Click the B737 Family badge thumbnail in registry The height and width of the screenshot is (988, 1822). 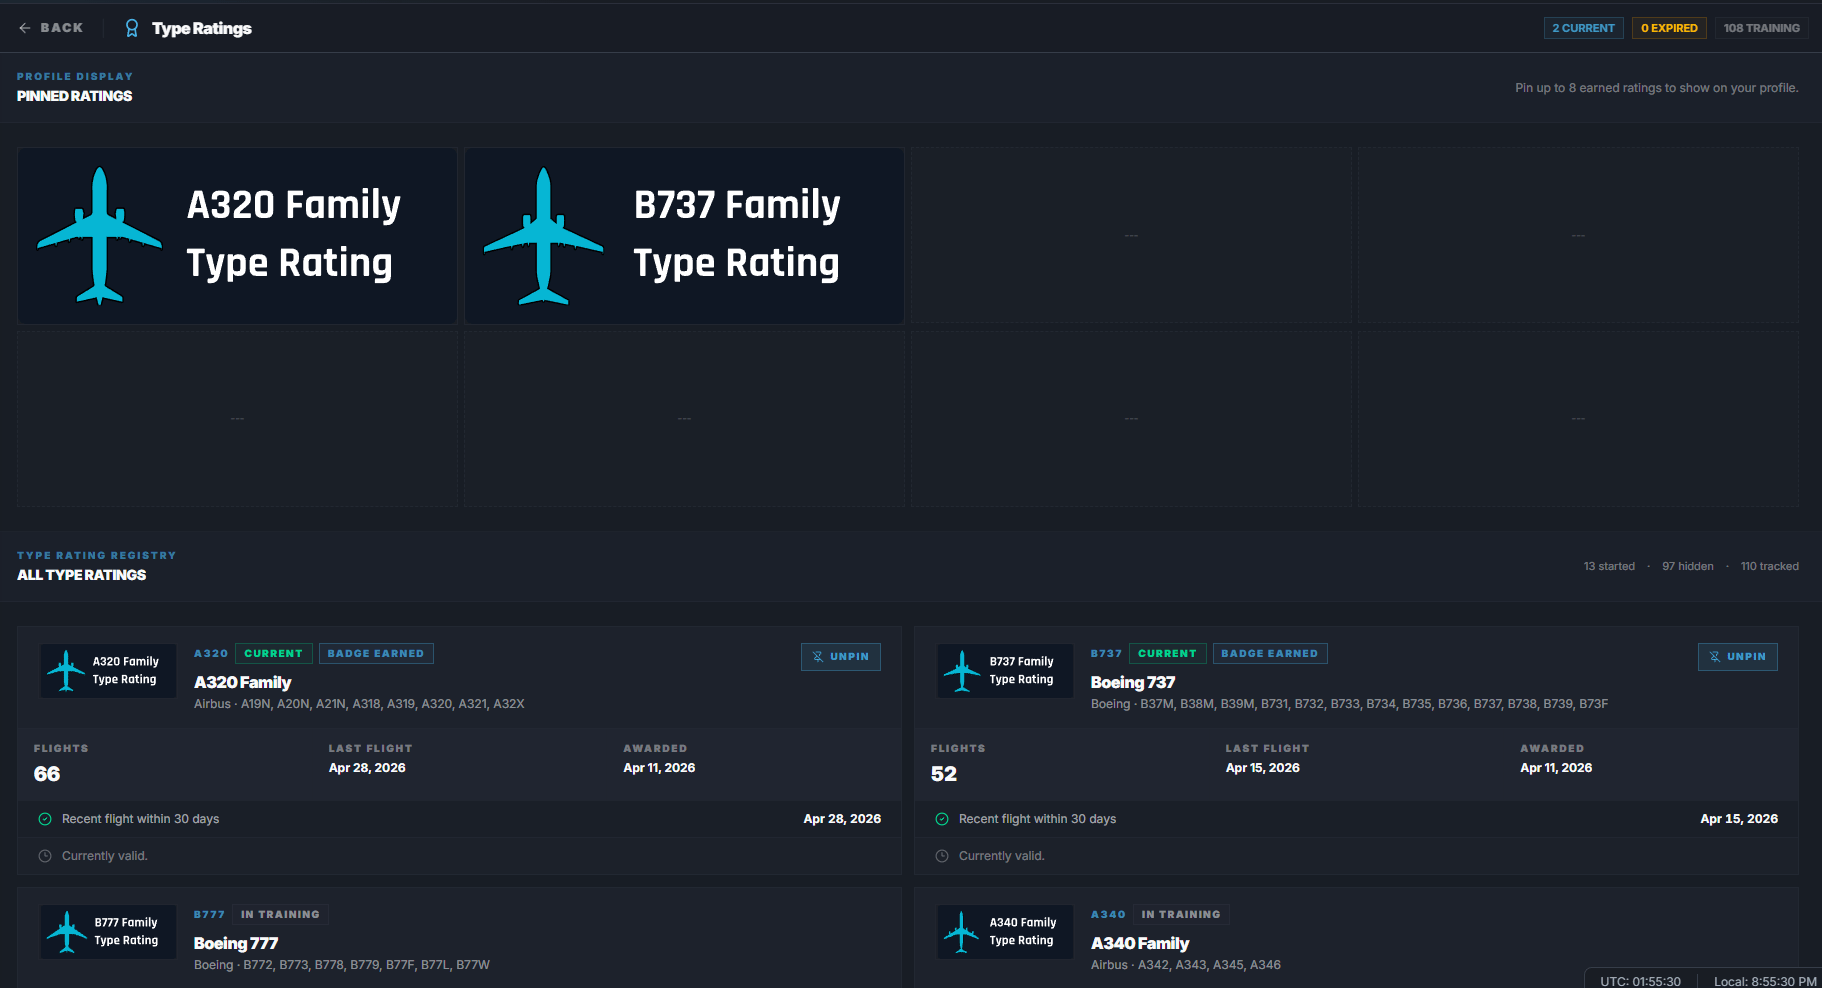(1005, 671)
